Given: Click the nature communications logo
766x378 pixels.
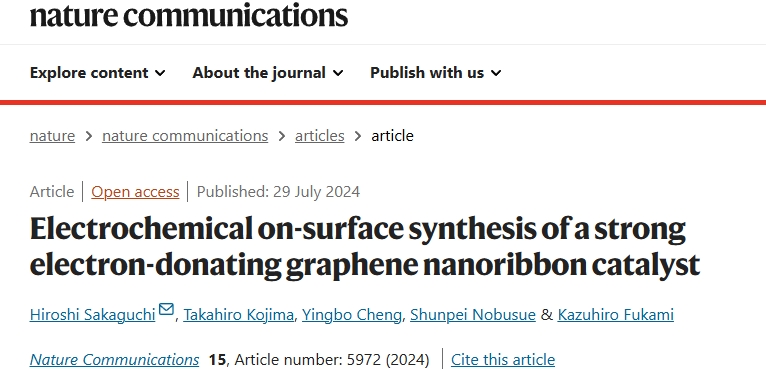Looking at the screenshot, I should [189, 14].
